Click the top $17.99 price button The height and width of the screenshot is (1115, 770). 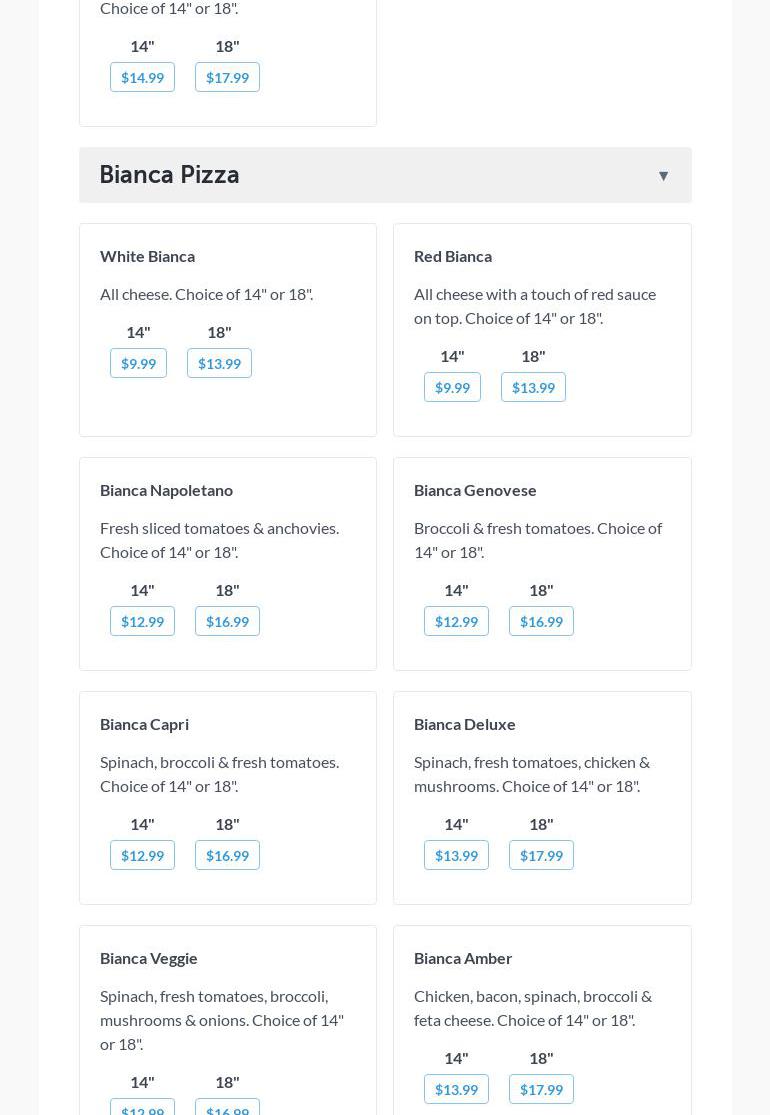pyautogui.click(x=227, y=77)
